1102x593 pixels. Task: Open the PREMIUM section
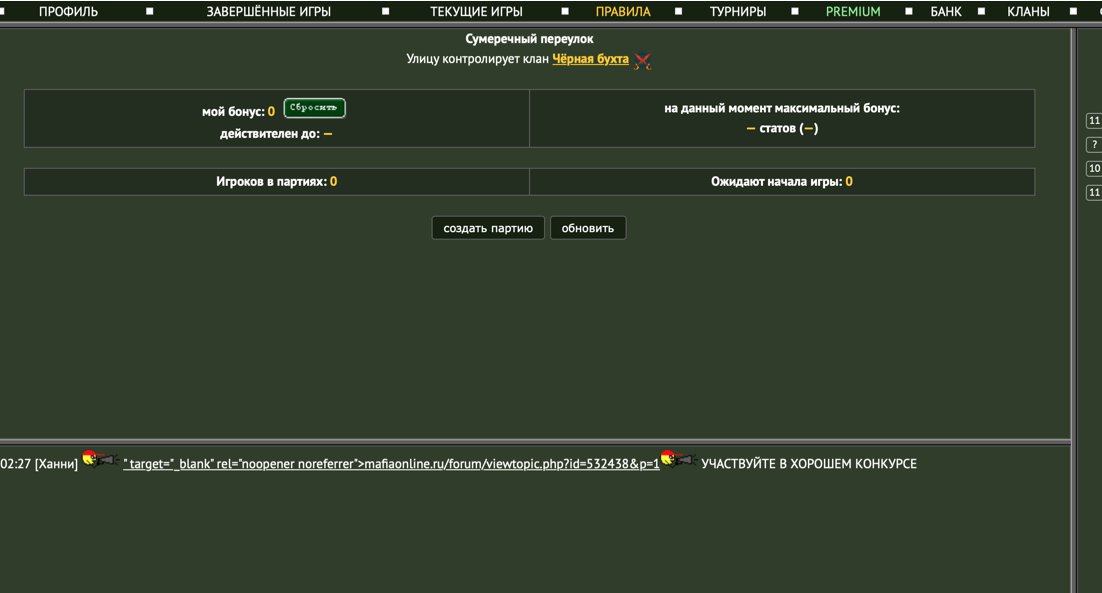click(x=853, y=11)
